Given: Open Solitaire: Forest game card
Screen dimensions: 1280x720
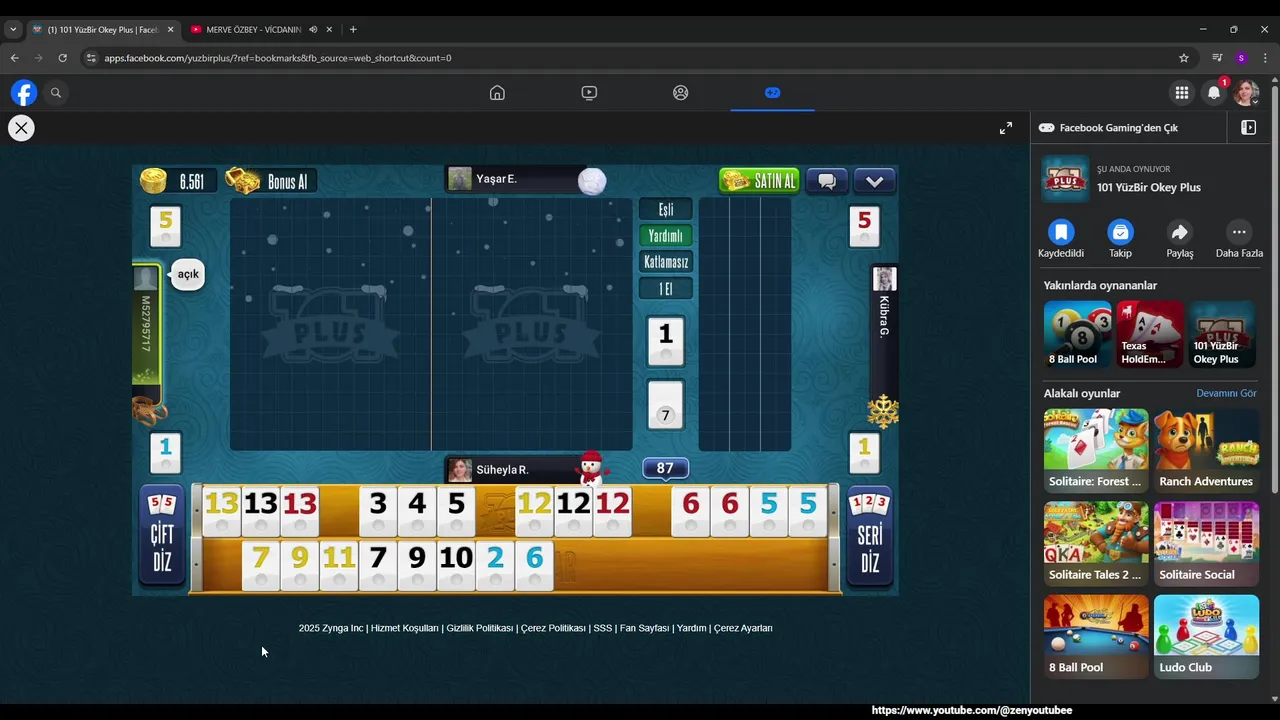Looking at the screenshot, I should point(1096,450).
